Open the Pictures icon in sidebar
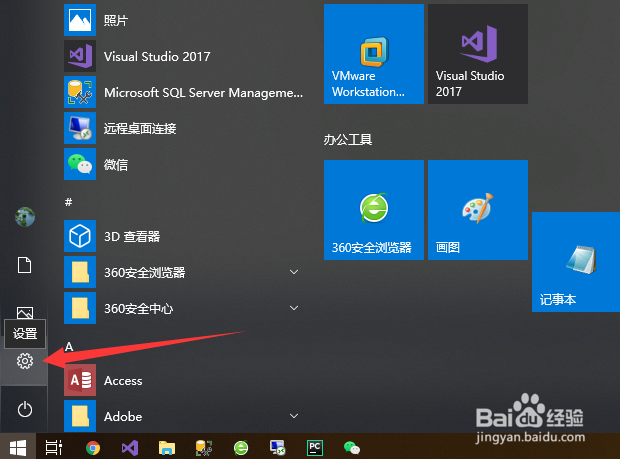 (25, 313)
